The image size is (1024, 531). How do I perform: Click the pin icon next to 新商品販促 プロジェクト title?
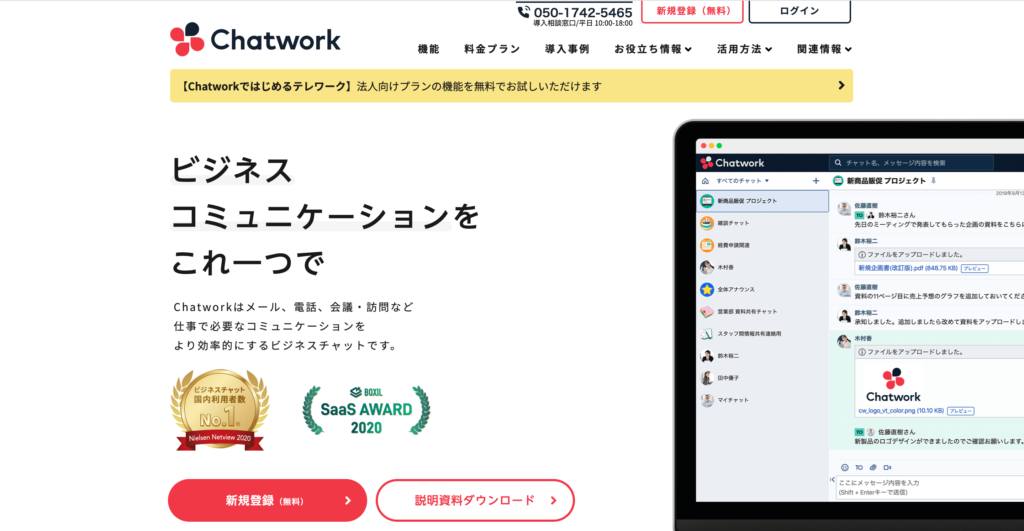933,181
